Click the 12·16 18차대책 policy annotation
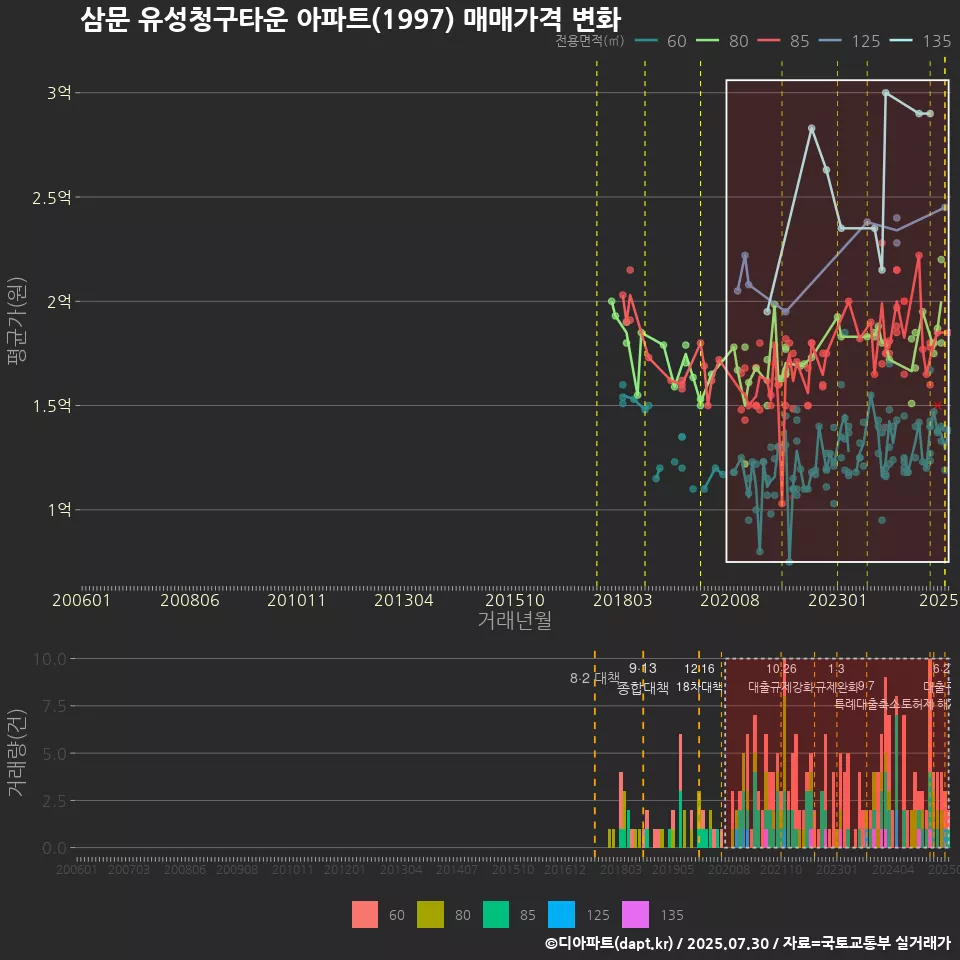960x960 pixels. coord(699,678)
